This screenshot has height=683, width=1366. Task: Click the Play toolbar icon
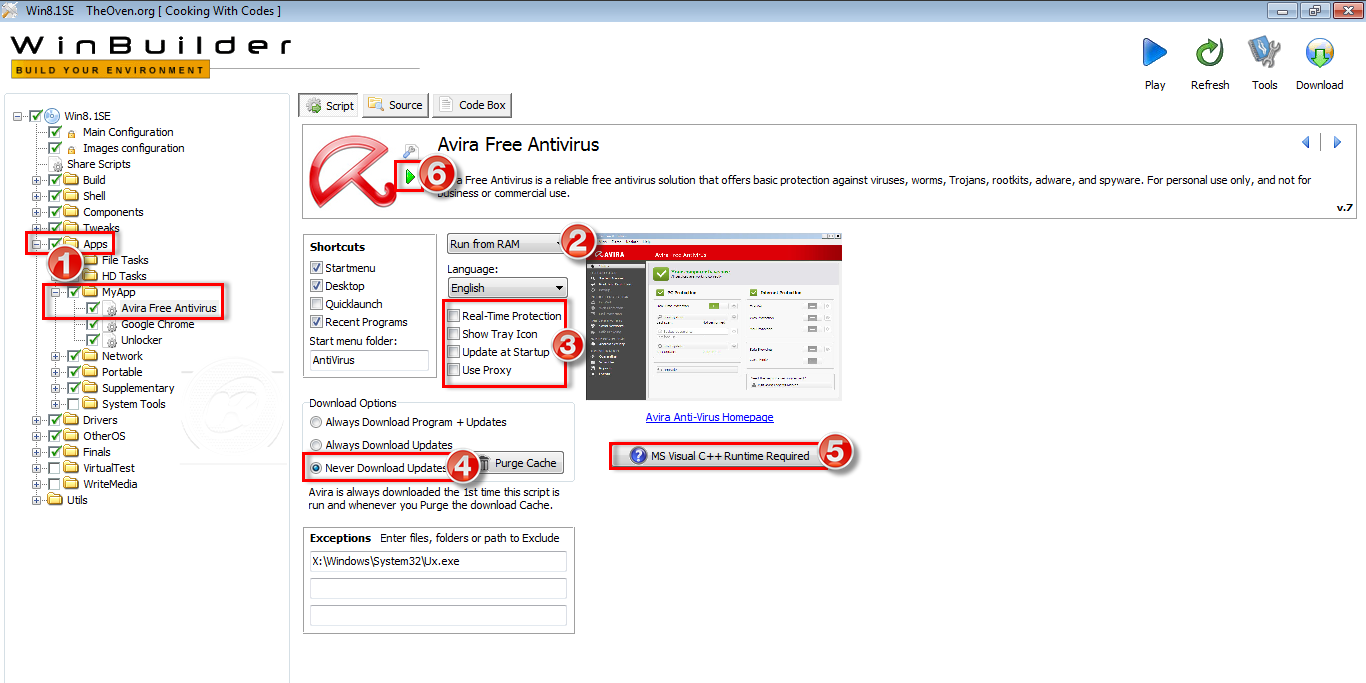1155,53
